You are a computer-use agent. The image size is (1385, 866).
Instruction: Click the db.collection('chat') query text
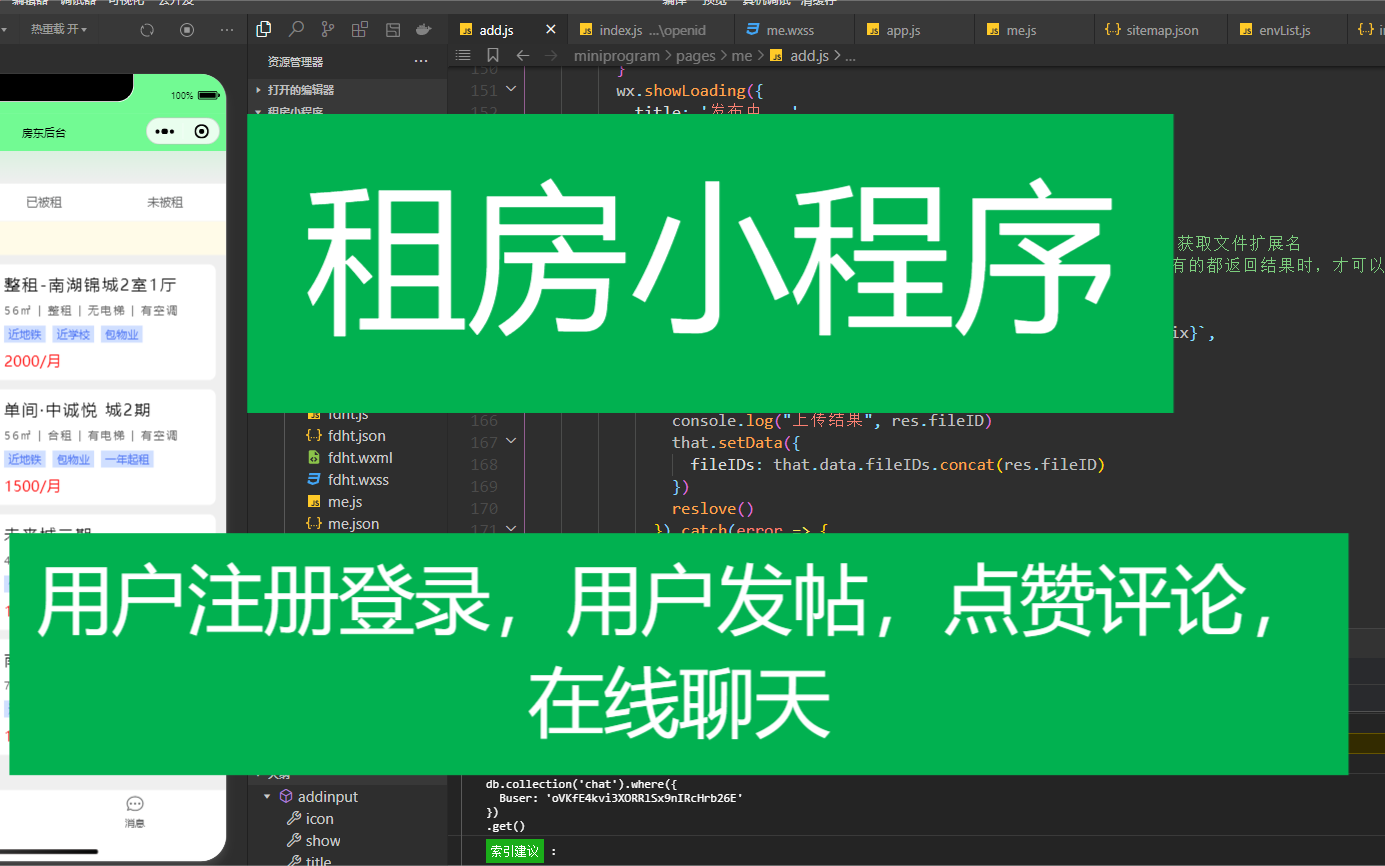[581, 785]
